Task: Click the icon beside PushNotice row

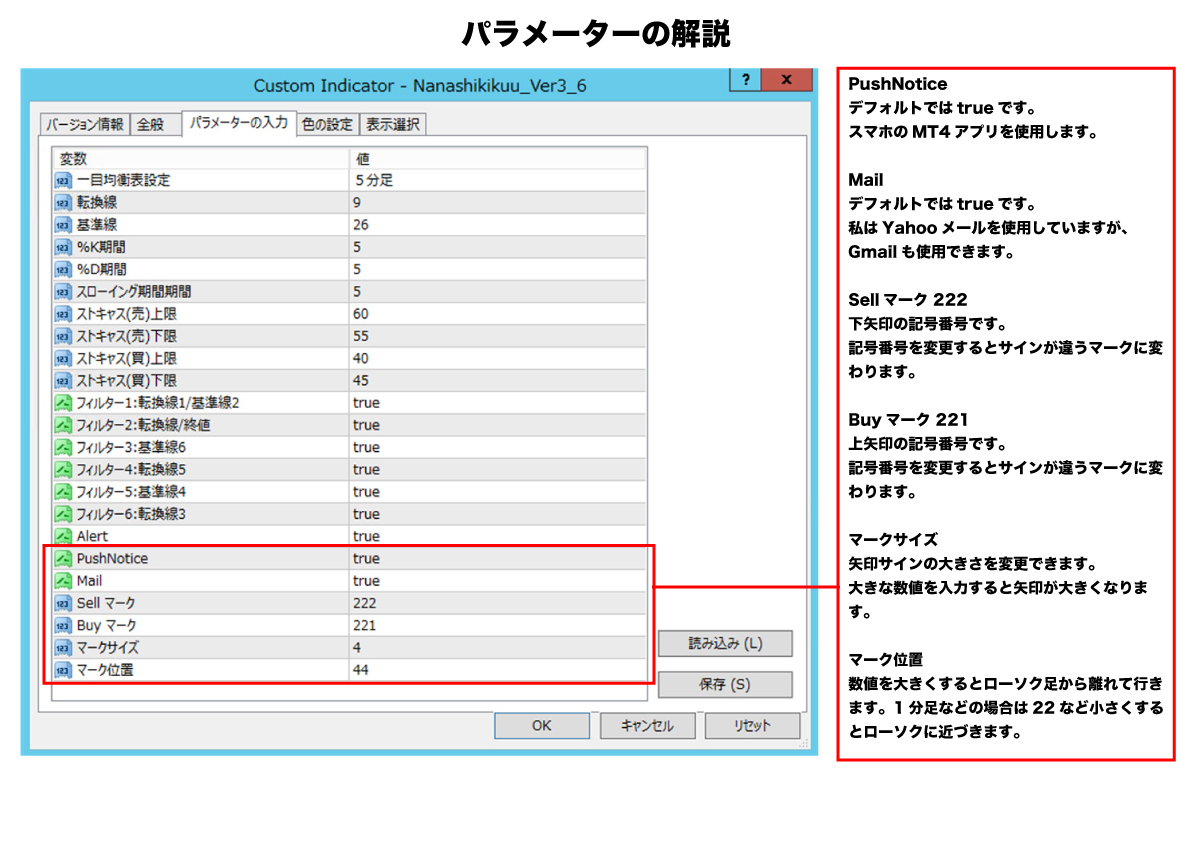Action: [x=63, y=559]
